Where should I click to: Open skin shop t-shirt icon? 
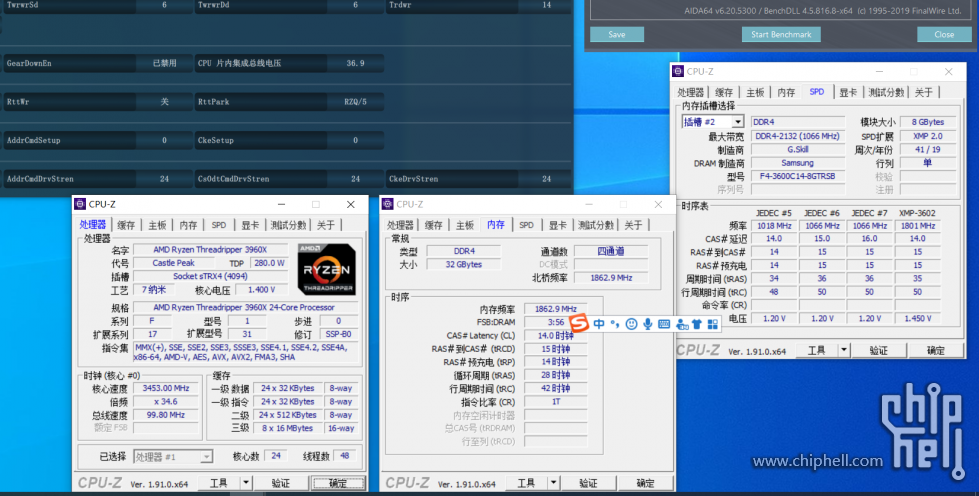coord(697,324)
